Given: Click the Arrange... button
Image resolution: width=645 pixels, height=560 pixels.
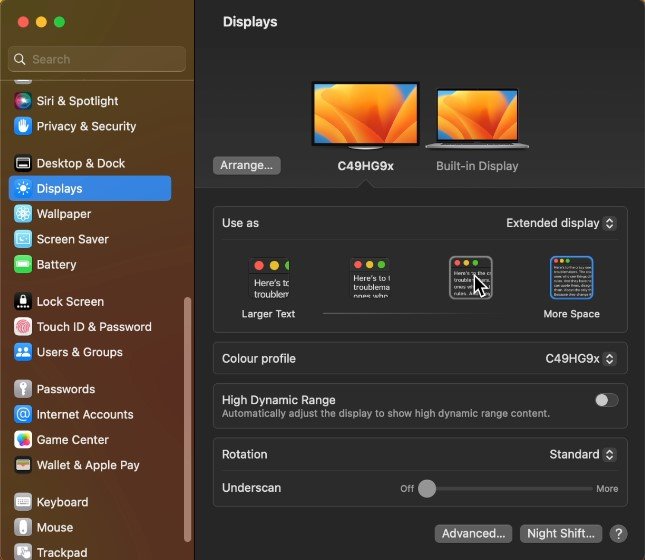Looking at the screenshot, I should (247, 165).
